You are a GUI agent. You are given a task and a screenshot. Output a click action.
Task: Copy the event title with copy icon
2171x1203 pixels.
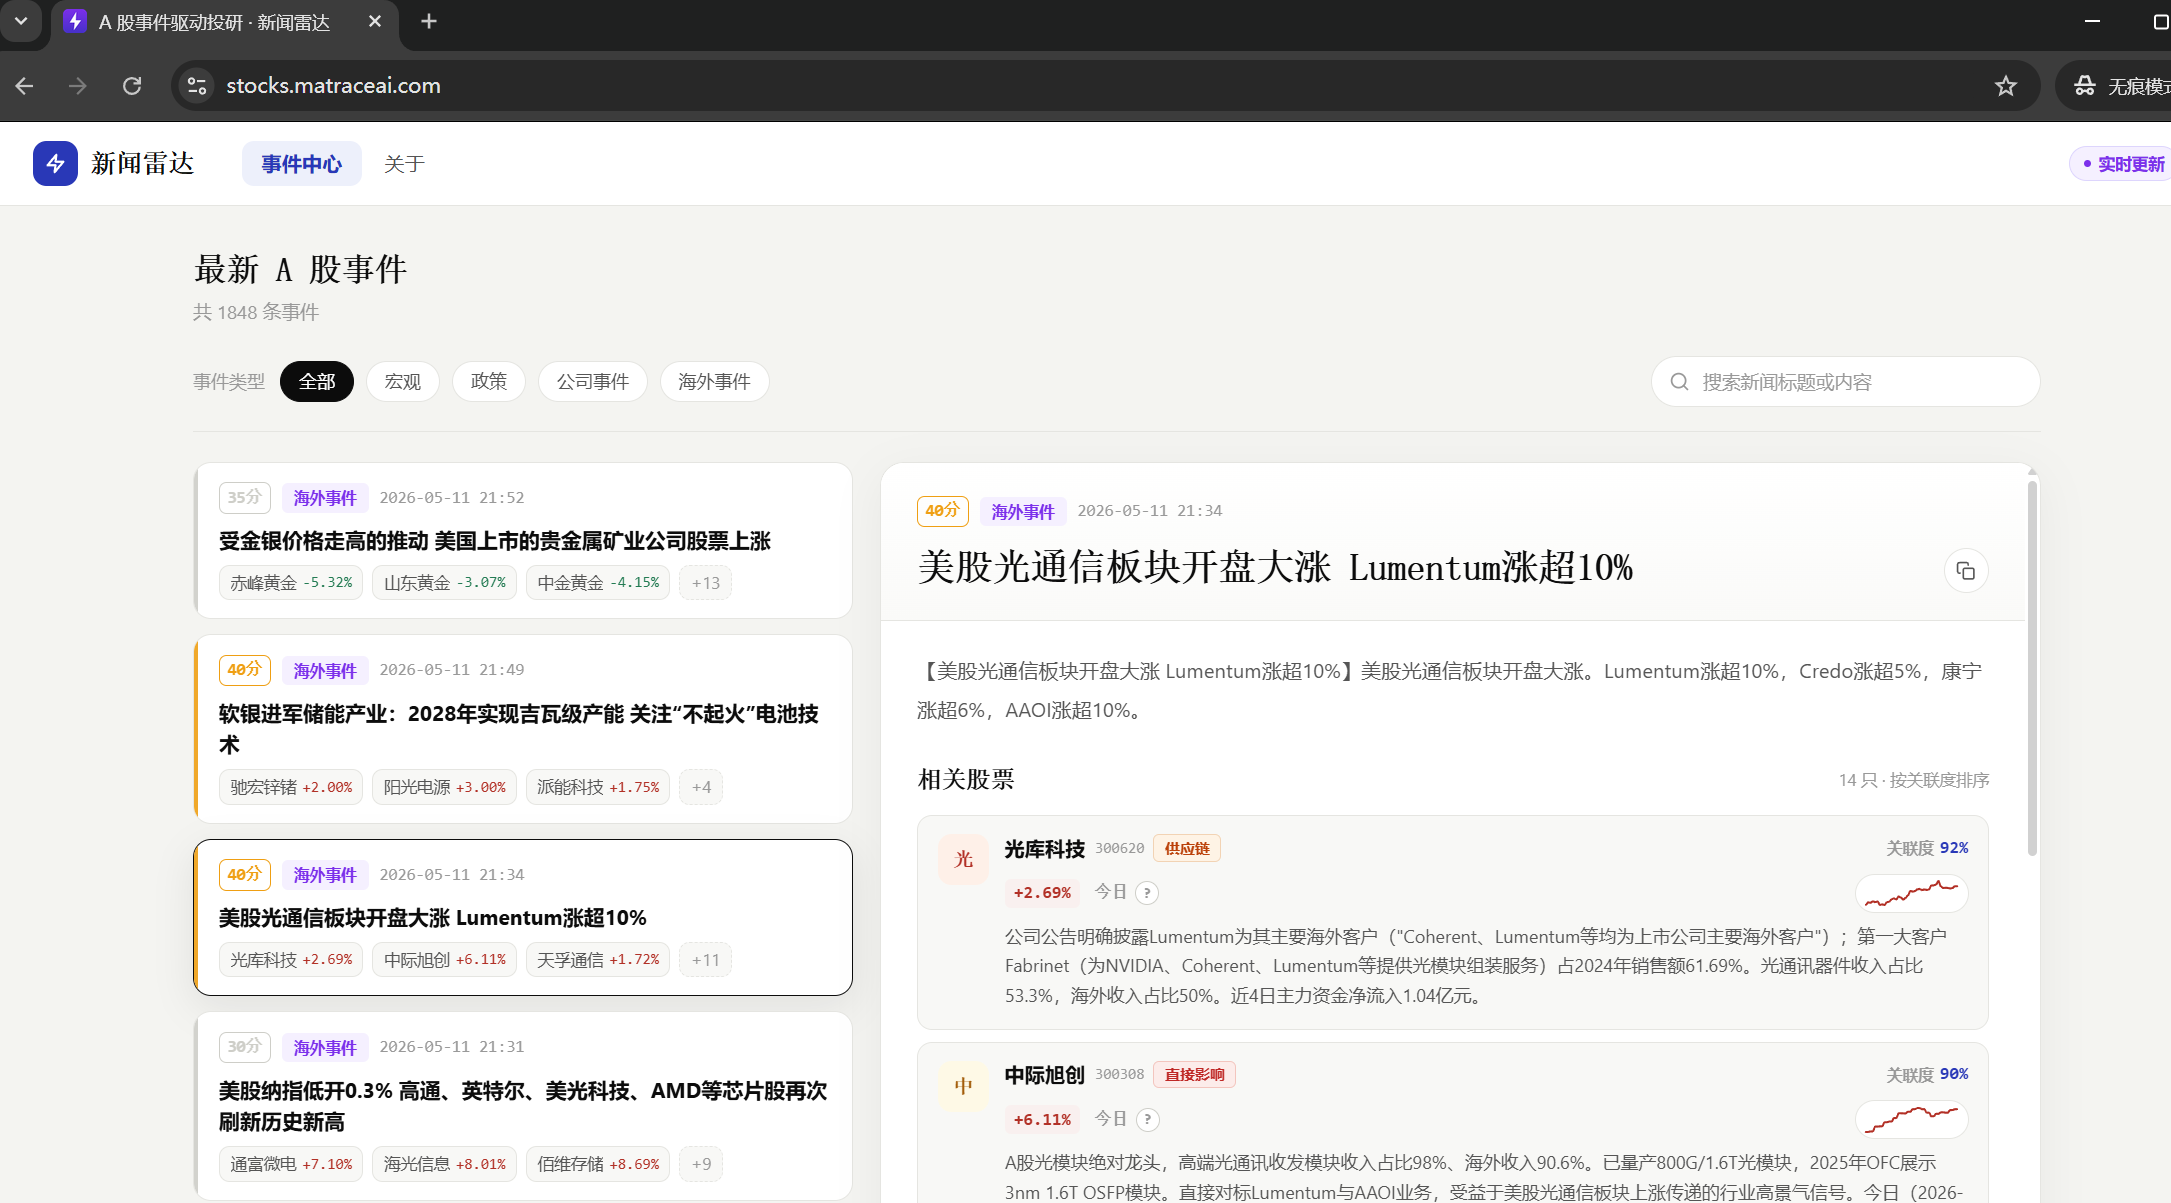tap(1966, 571)
